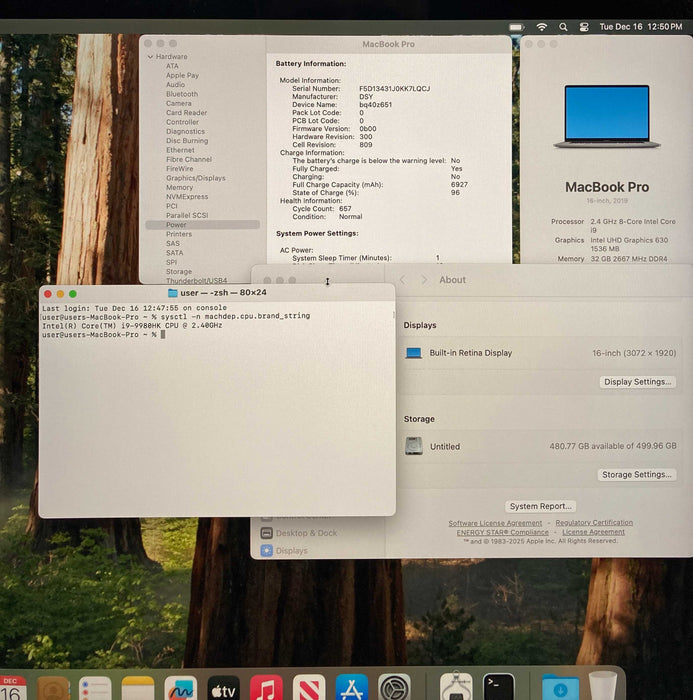This screenshot has height=700, width=693.
Task: Click the folder icon in Terminal title bar
Action: coord(172,293)
